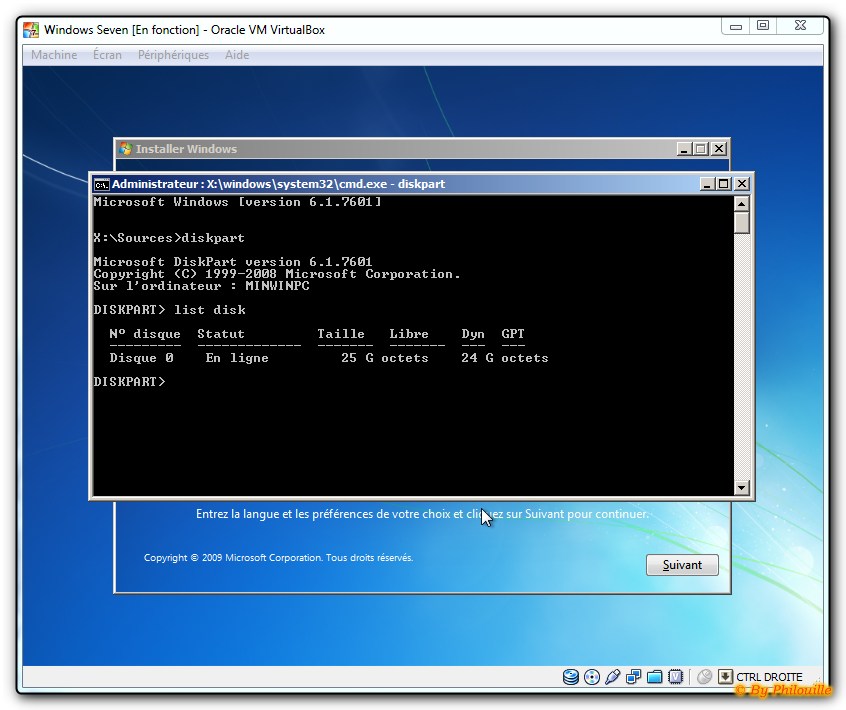This screenshot has height=710, width=846.
Task: Click the CTRL DROITE host key label
Action: tap(769, 677)
